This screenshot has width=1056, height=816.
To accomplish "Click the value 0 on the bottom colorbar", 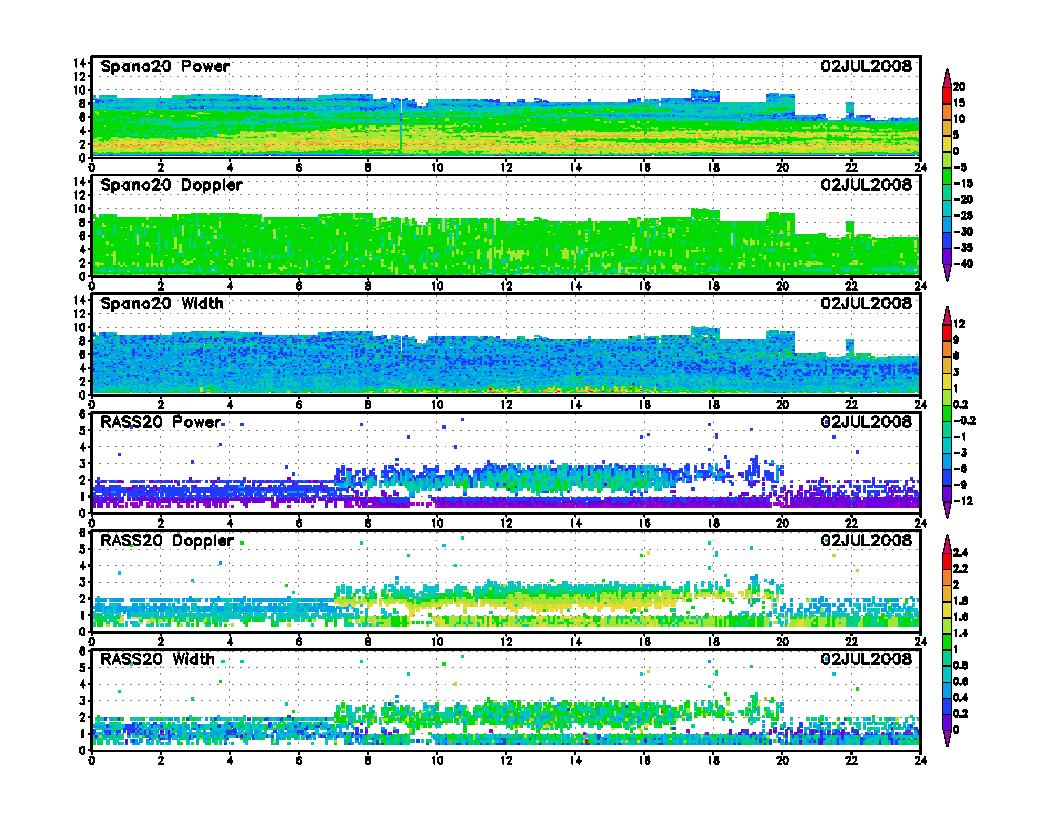I will [956, 730].
